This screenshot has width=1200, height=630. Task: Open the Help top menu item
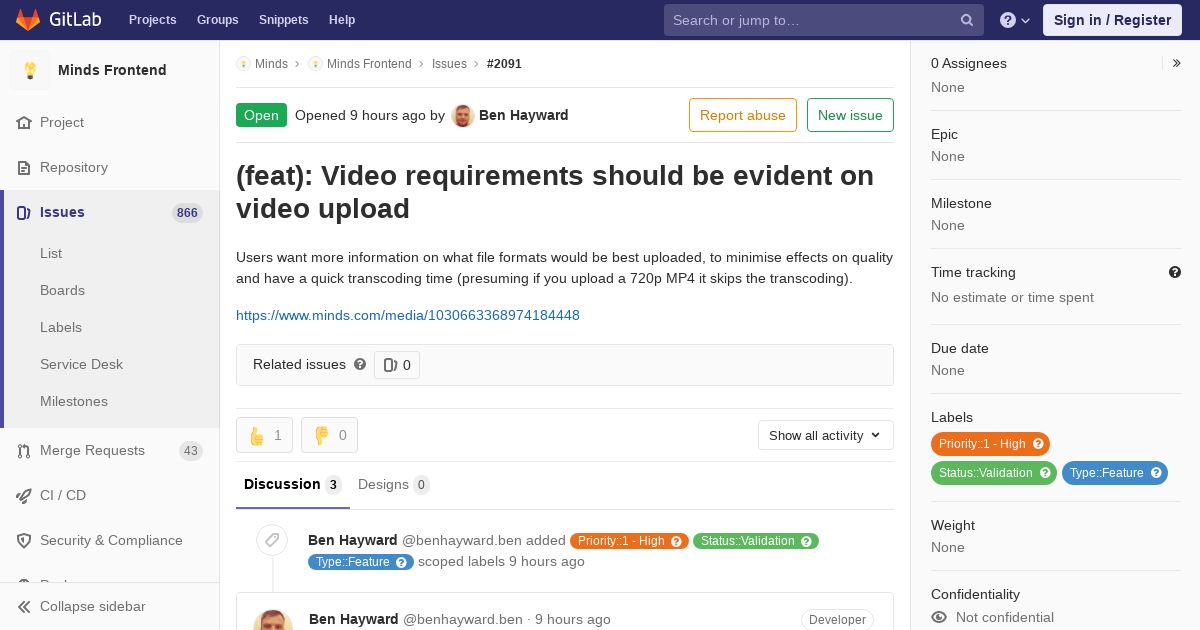point(342,20)
